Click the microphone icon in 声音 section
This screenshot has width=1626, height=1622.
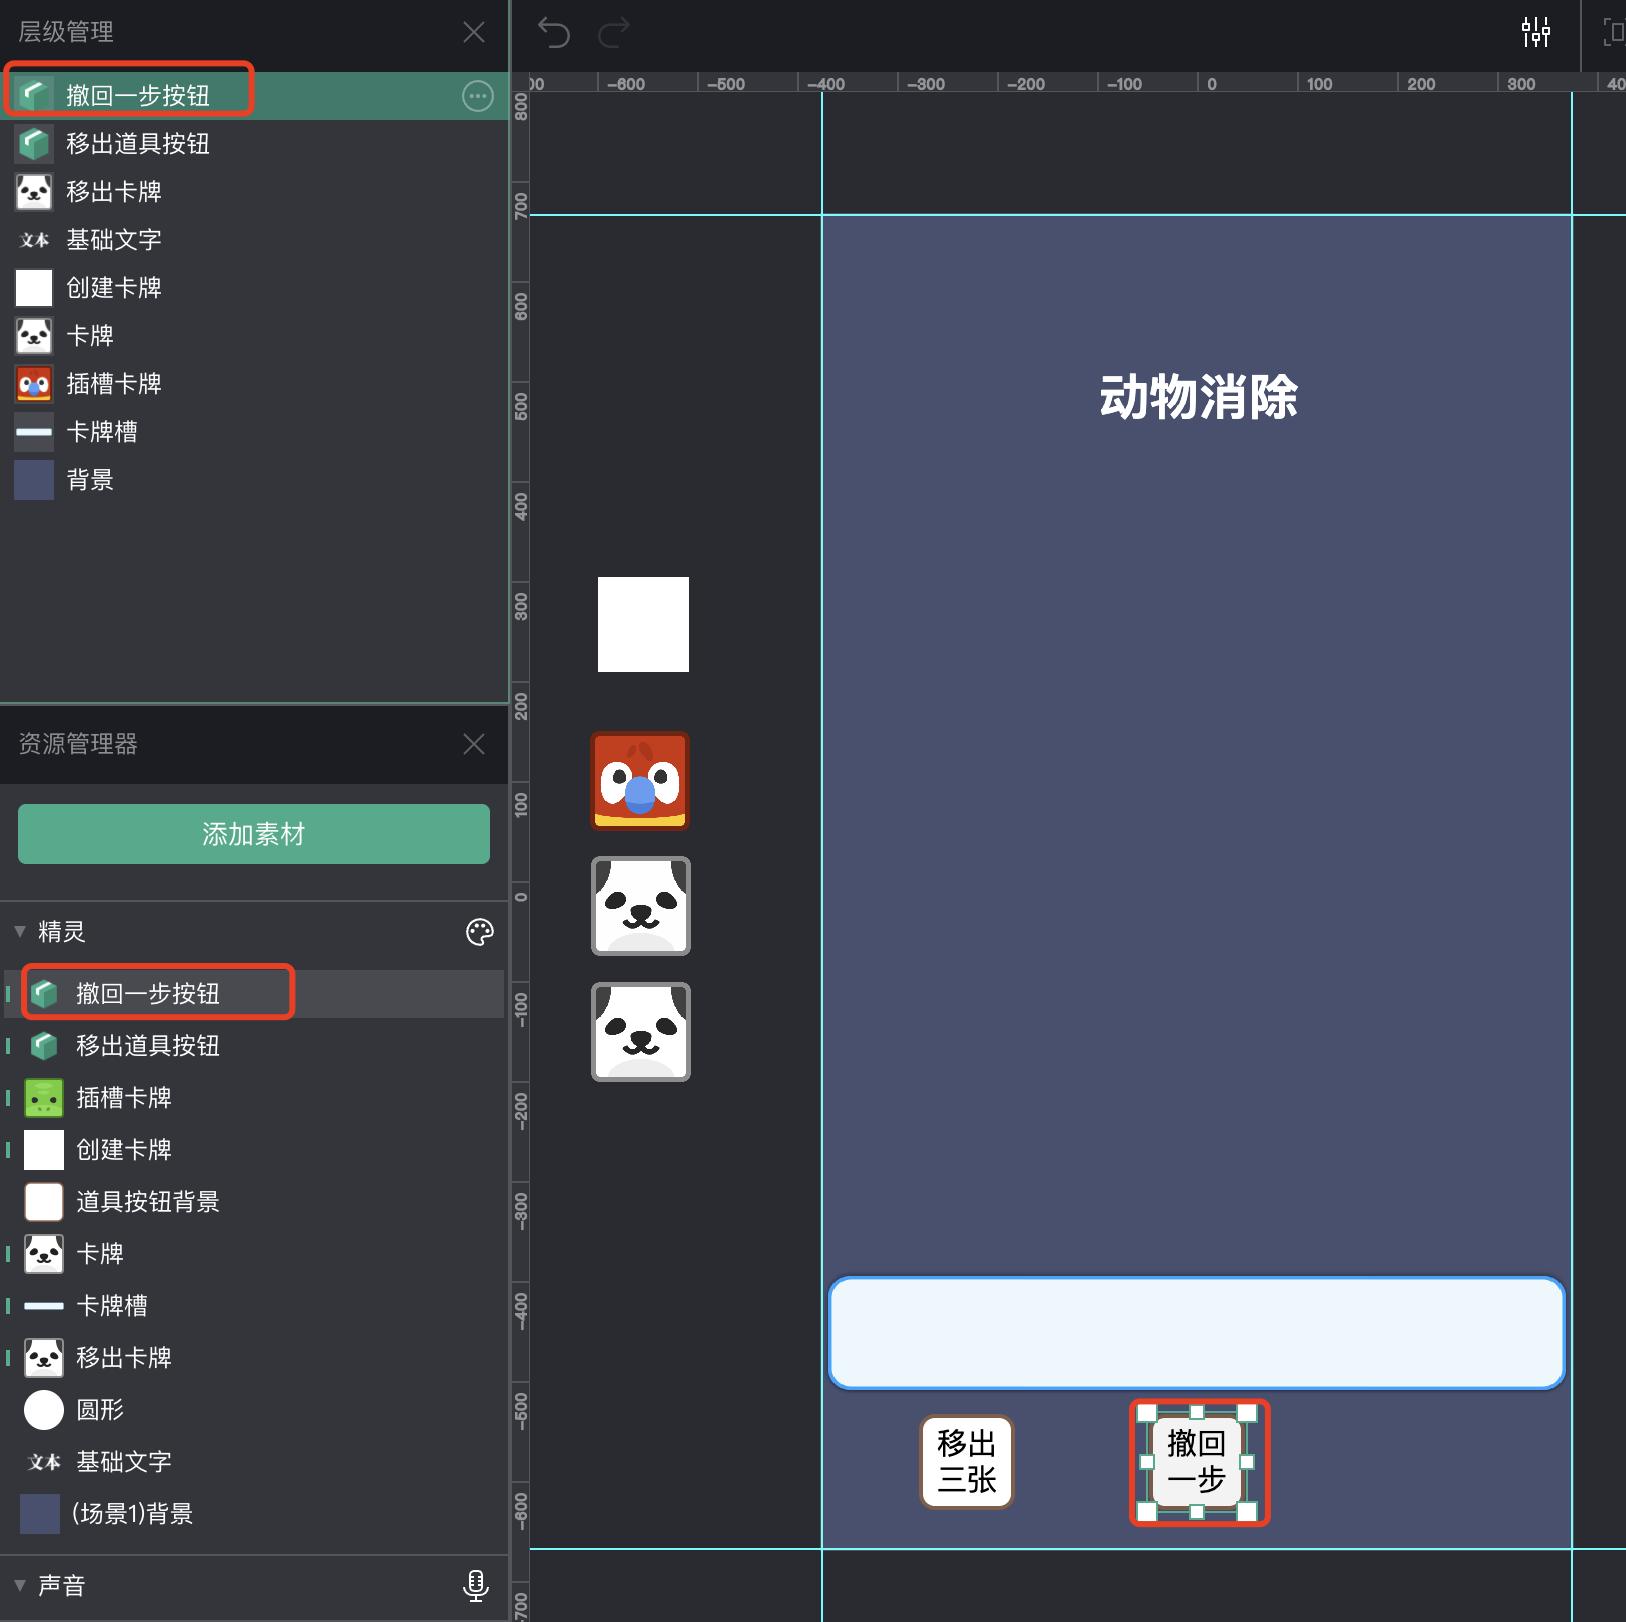[476, 1586]
